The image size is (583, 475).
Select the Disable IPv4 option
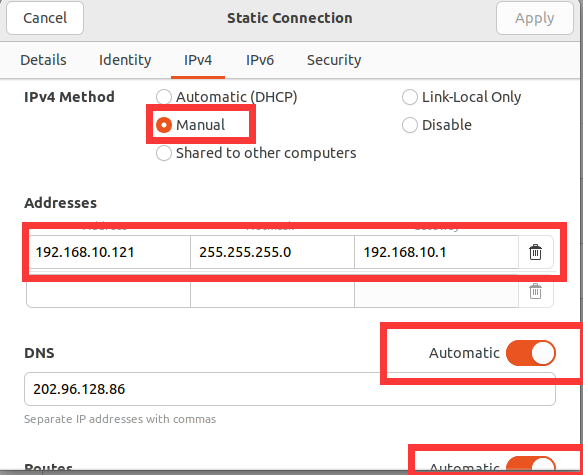pyautogui.click(x=437, y=125)
